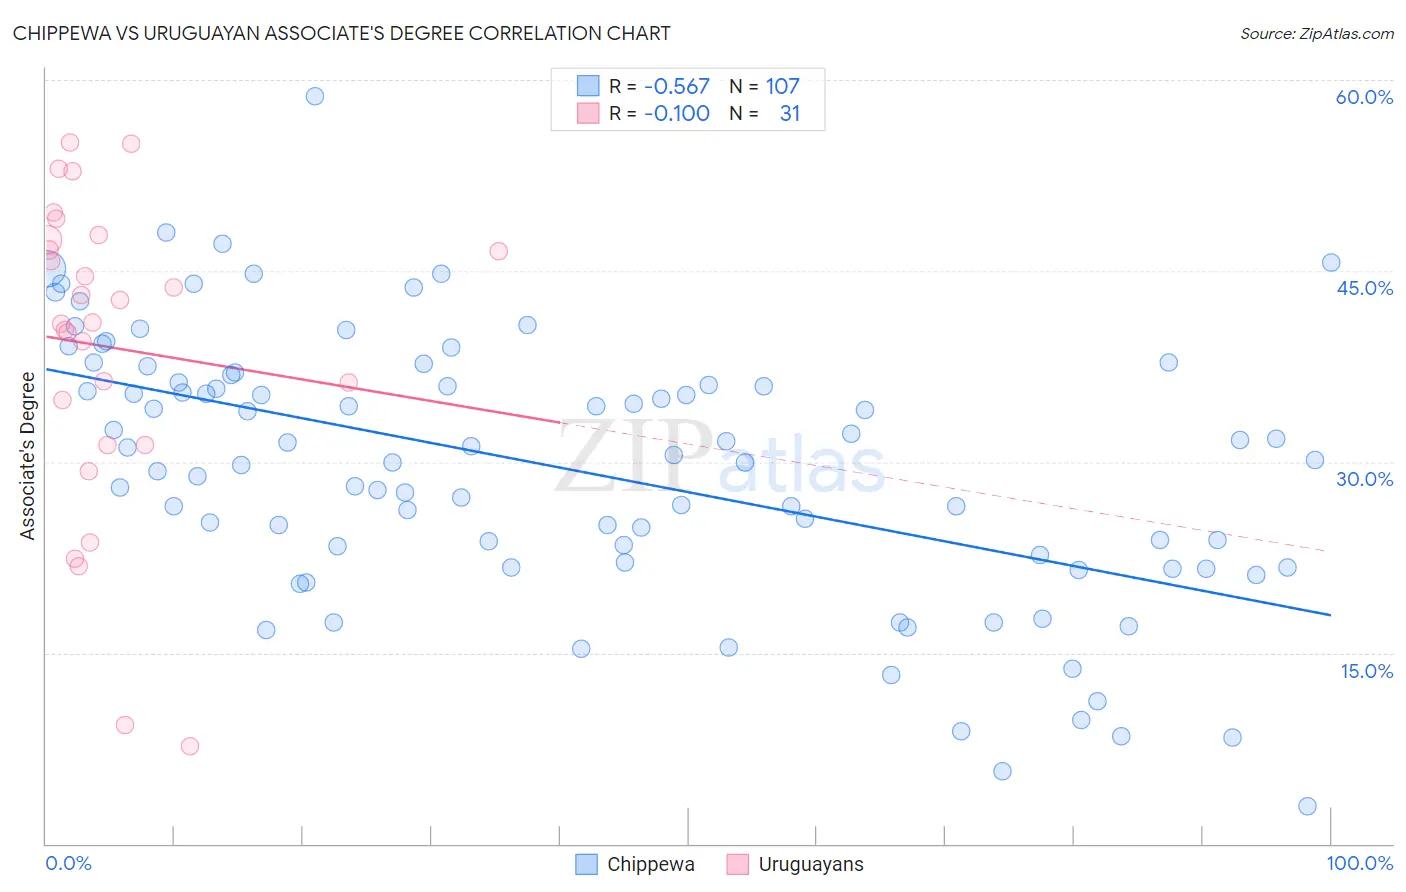The image size is (1406, 892).
Task: Click the chart title text
Action: click(342, 33)
